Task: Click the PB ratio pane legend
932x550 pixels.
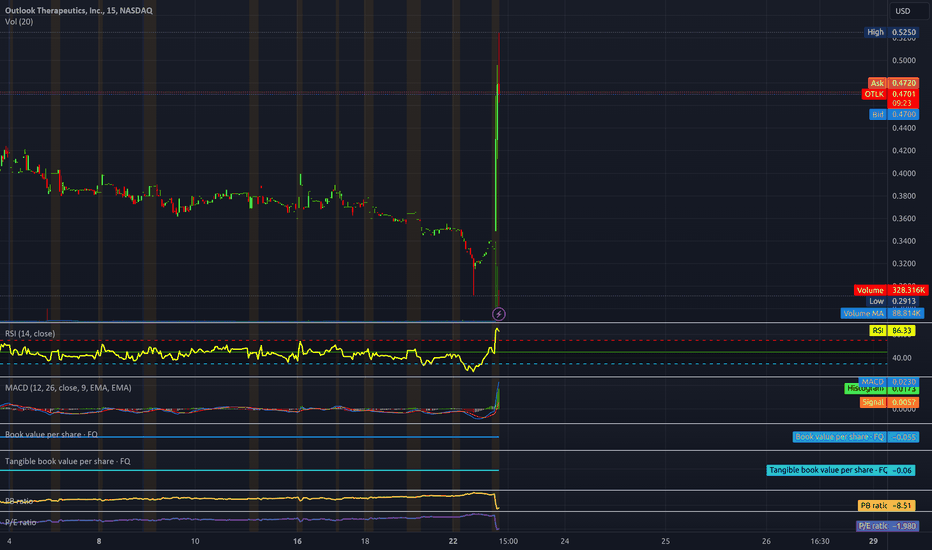Action: [19, 501]
